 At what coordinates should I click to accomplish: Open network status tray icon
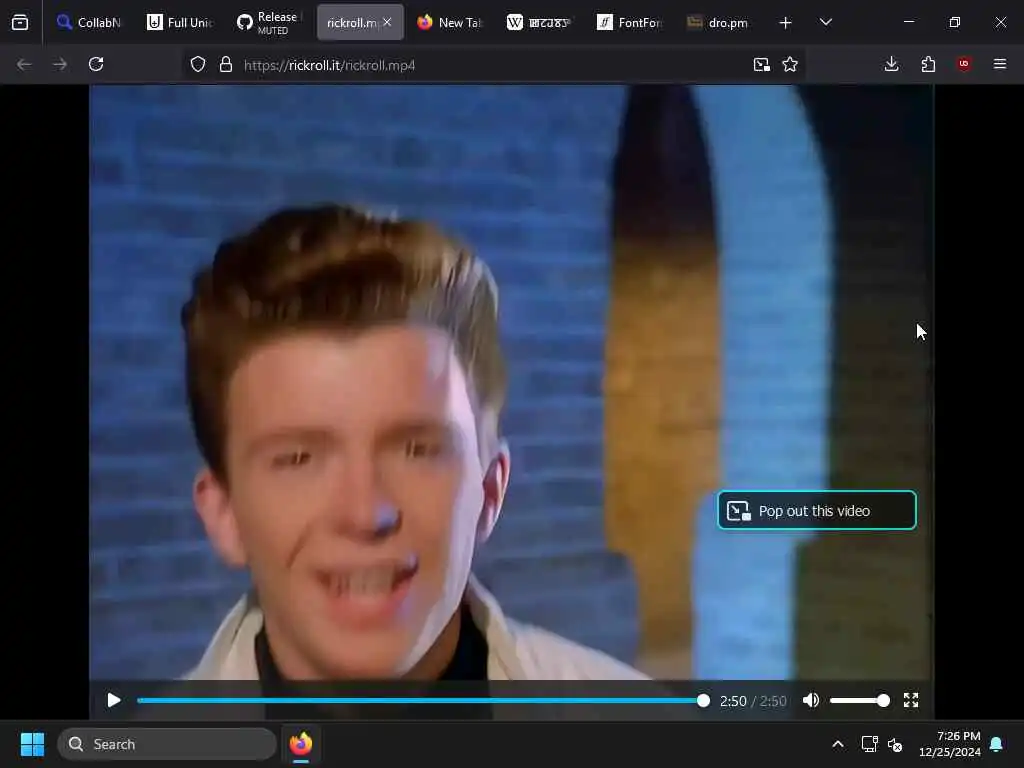869,744
